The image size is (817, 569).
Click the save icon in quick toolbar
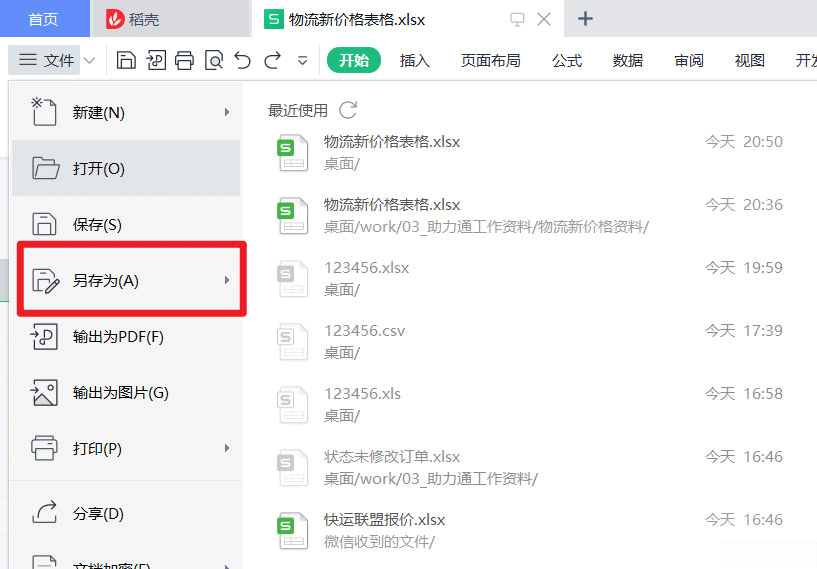point(126,60)
